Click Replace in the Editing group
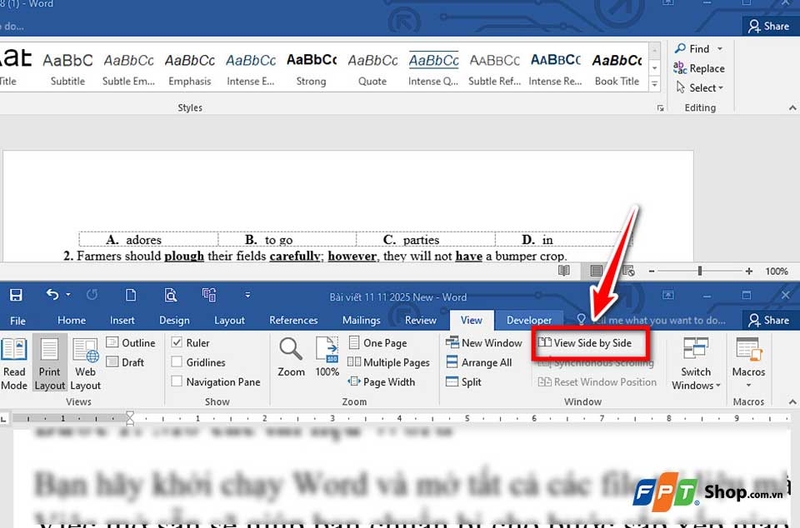 pos(698,68)
